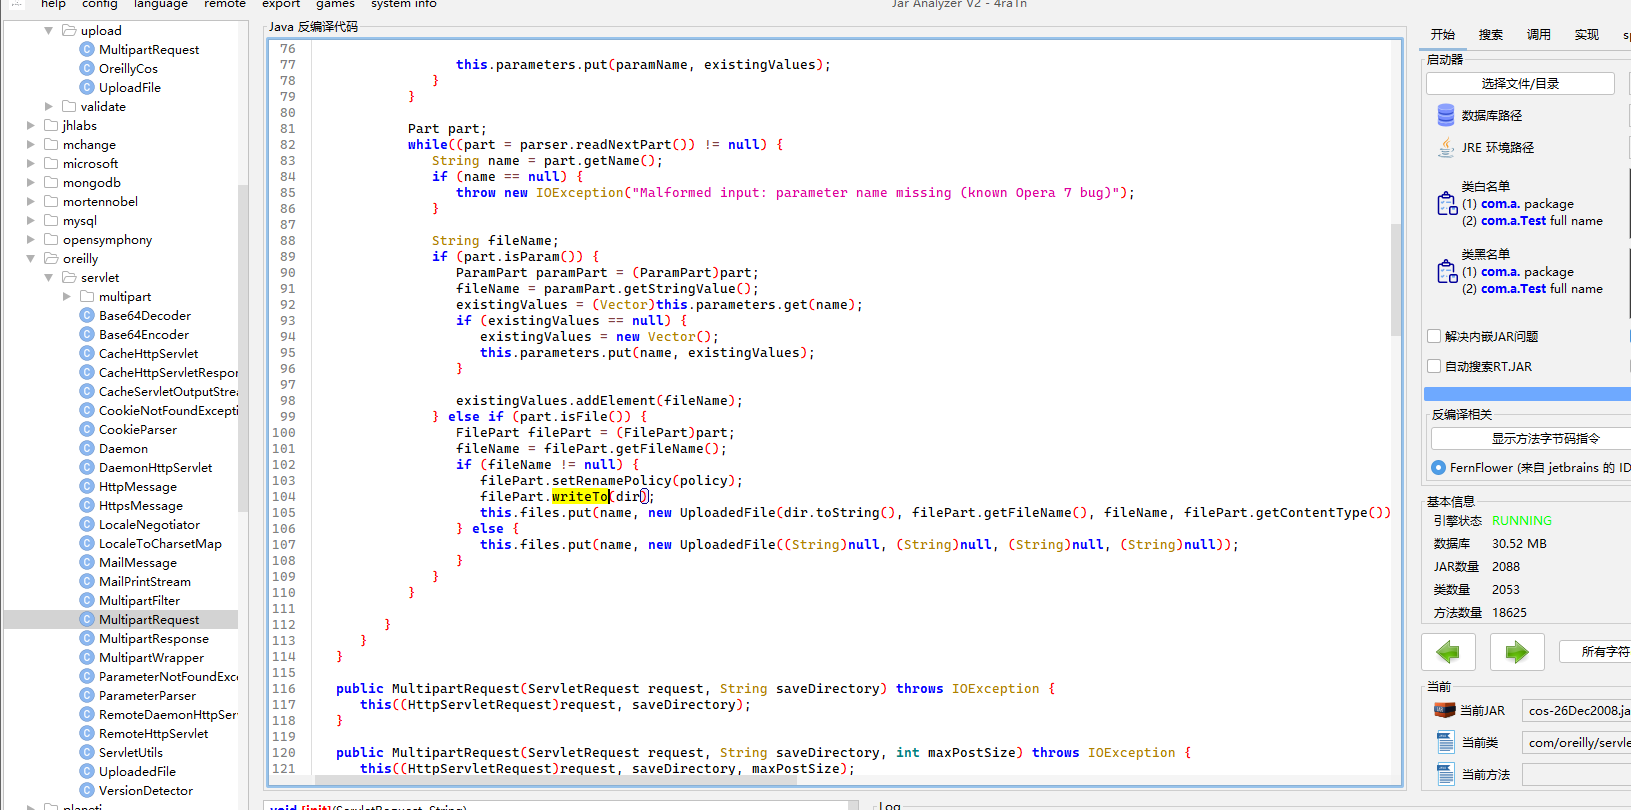Switch to the 调用 tab
The height and width of the screenshot is (810, 1631).
(x=1538, y=34)
